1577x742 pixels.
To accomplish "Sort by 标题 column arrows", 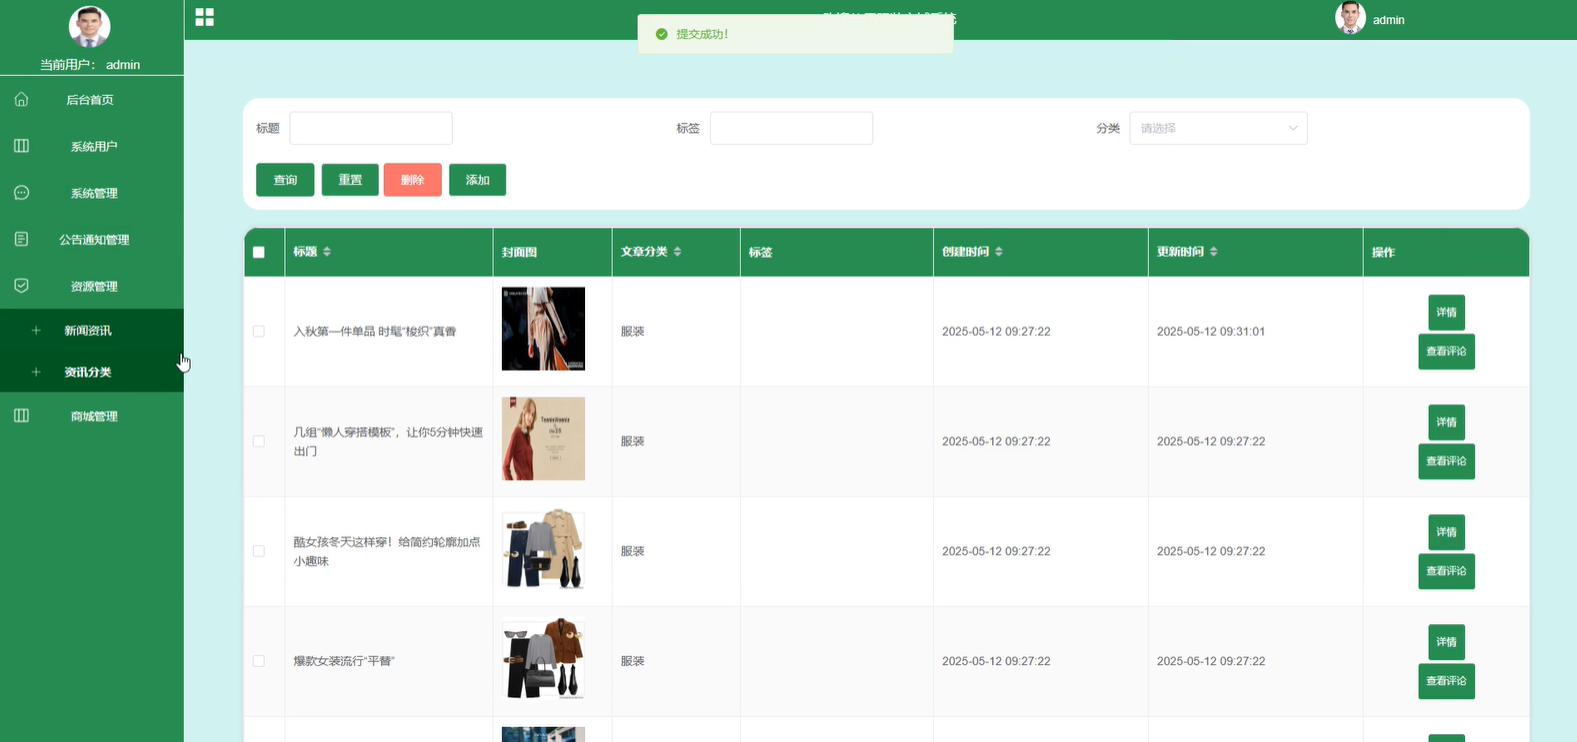I will point(327,252).
